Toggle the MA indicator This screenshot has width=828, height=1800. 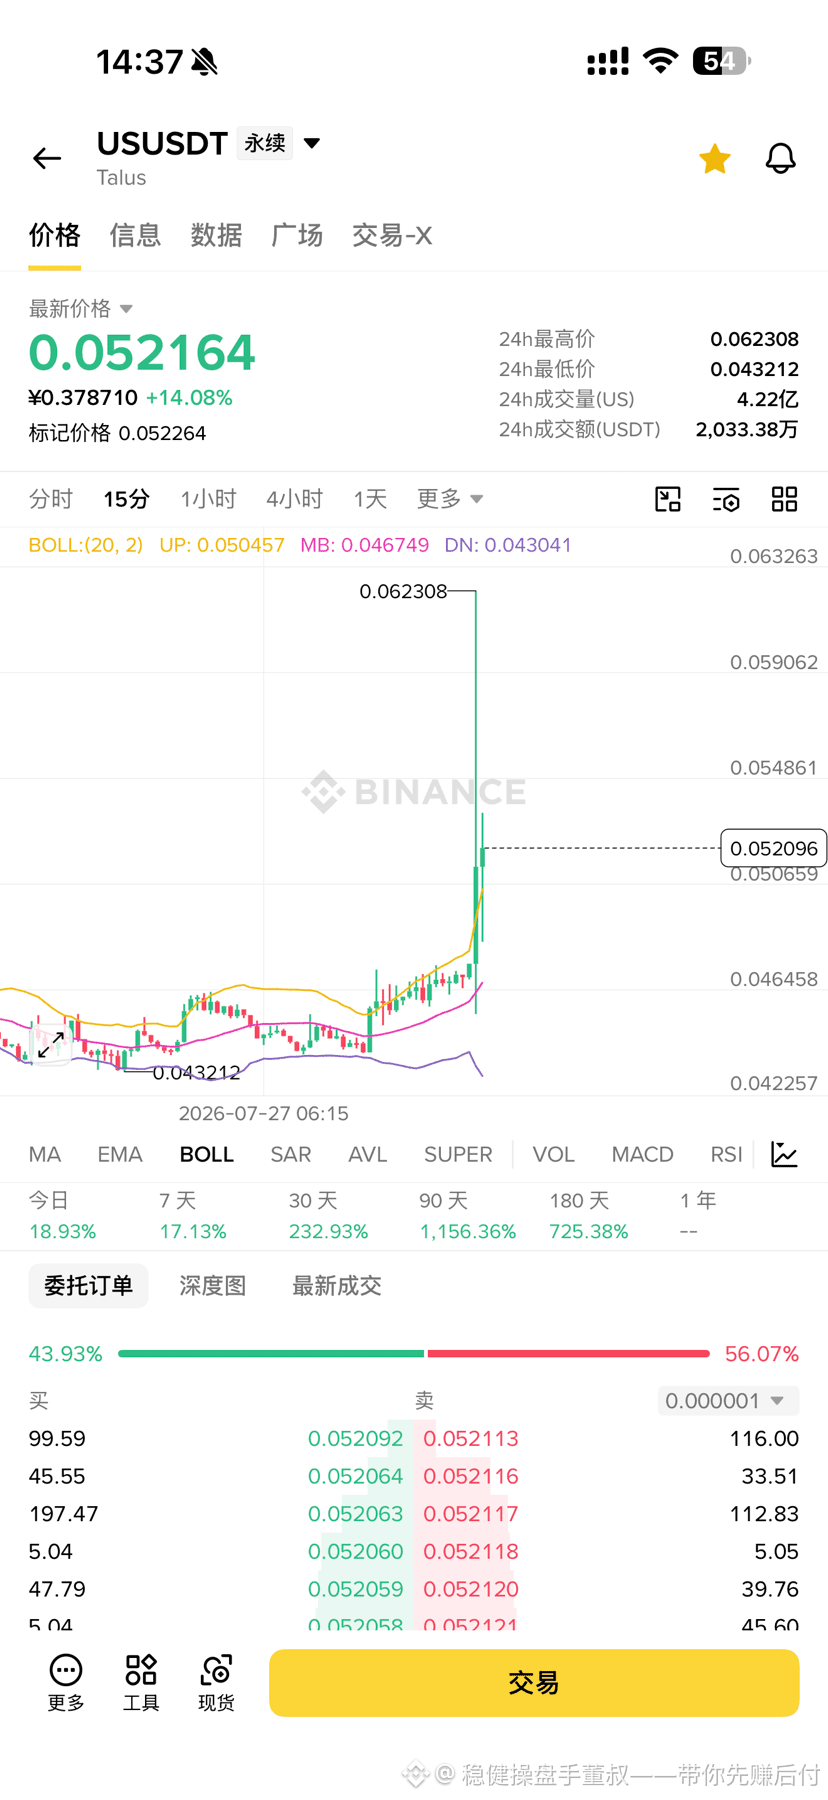click(x=45, y=1154)
